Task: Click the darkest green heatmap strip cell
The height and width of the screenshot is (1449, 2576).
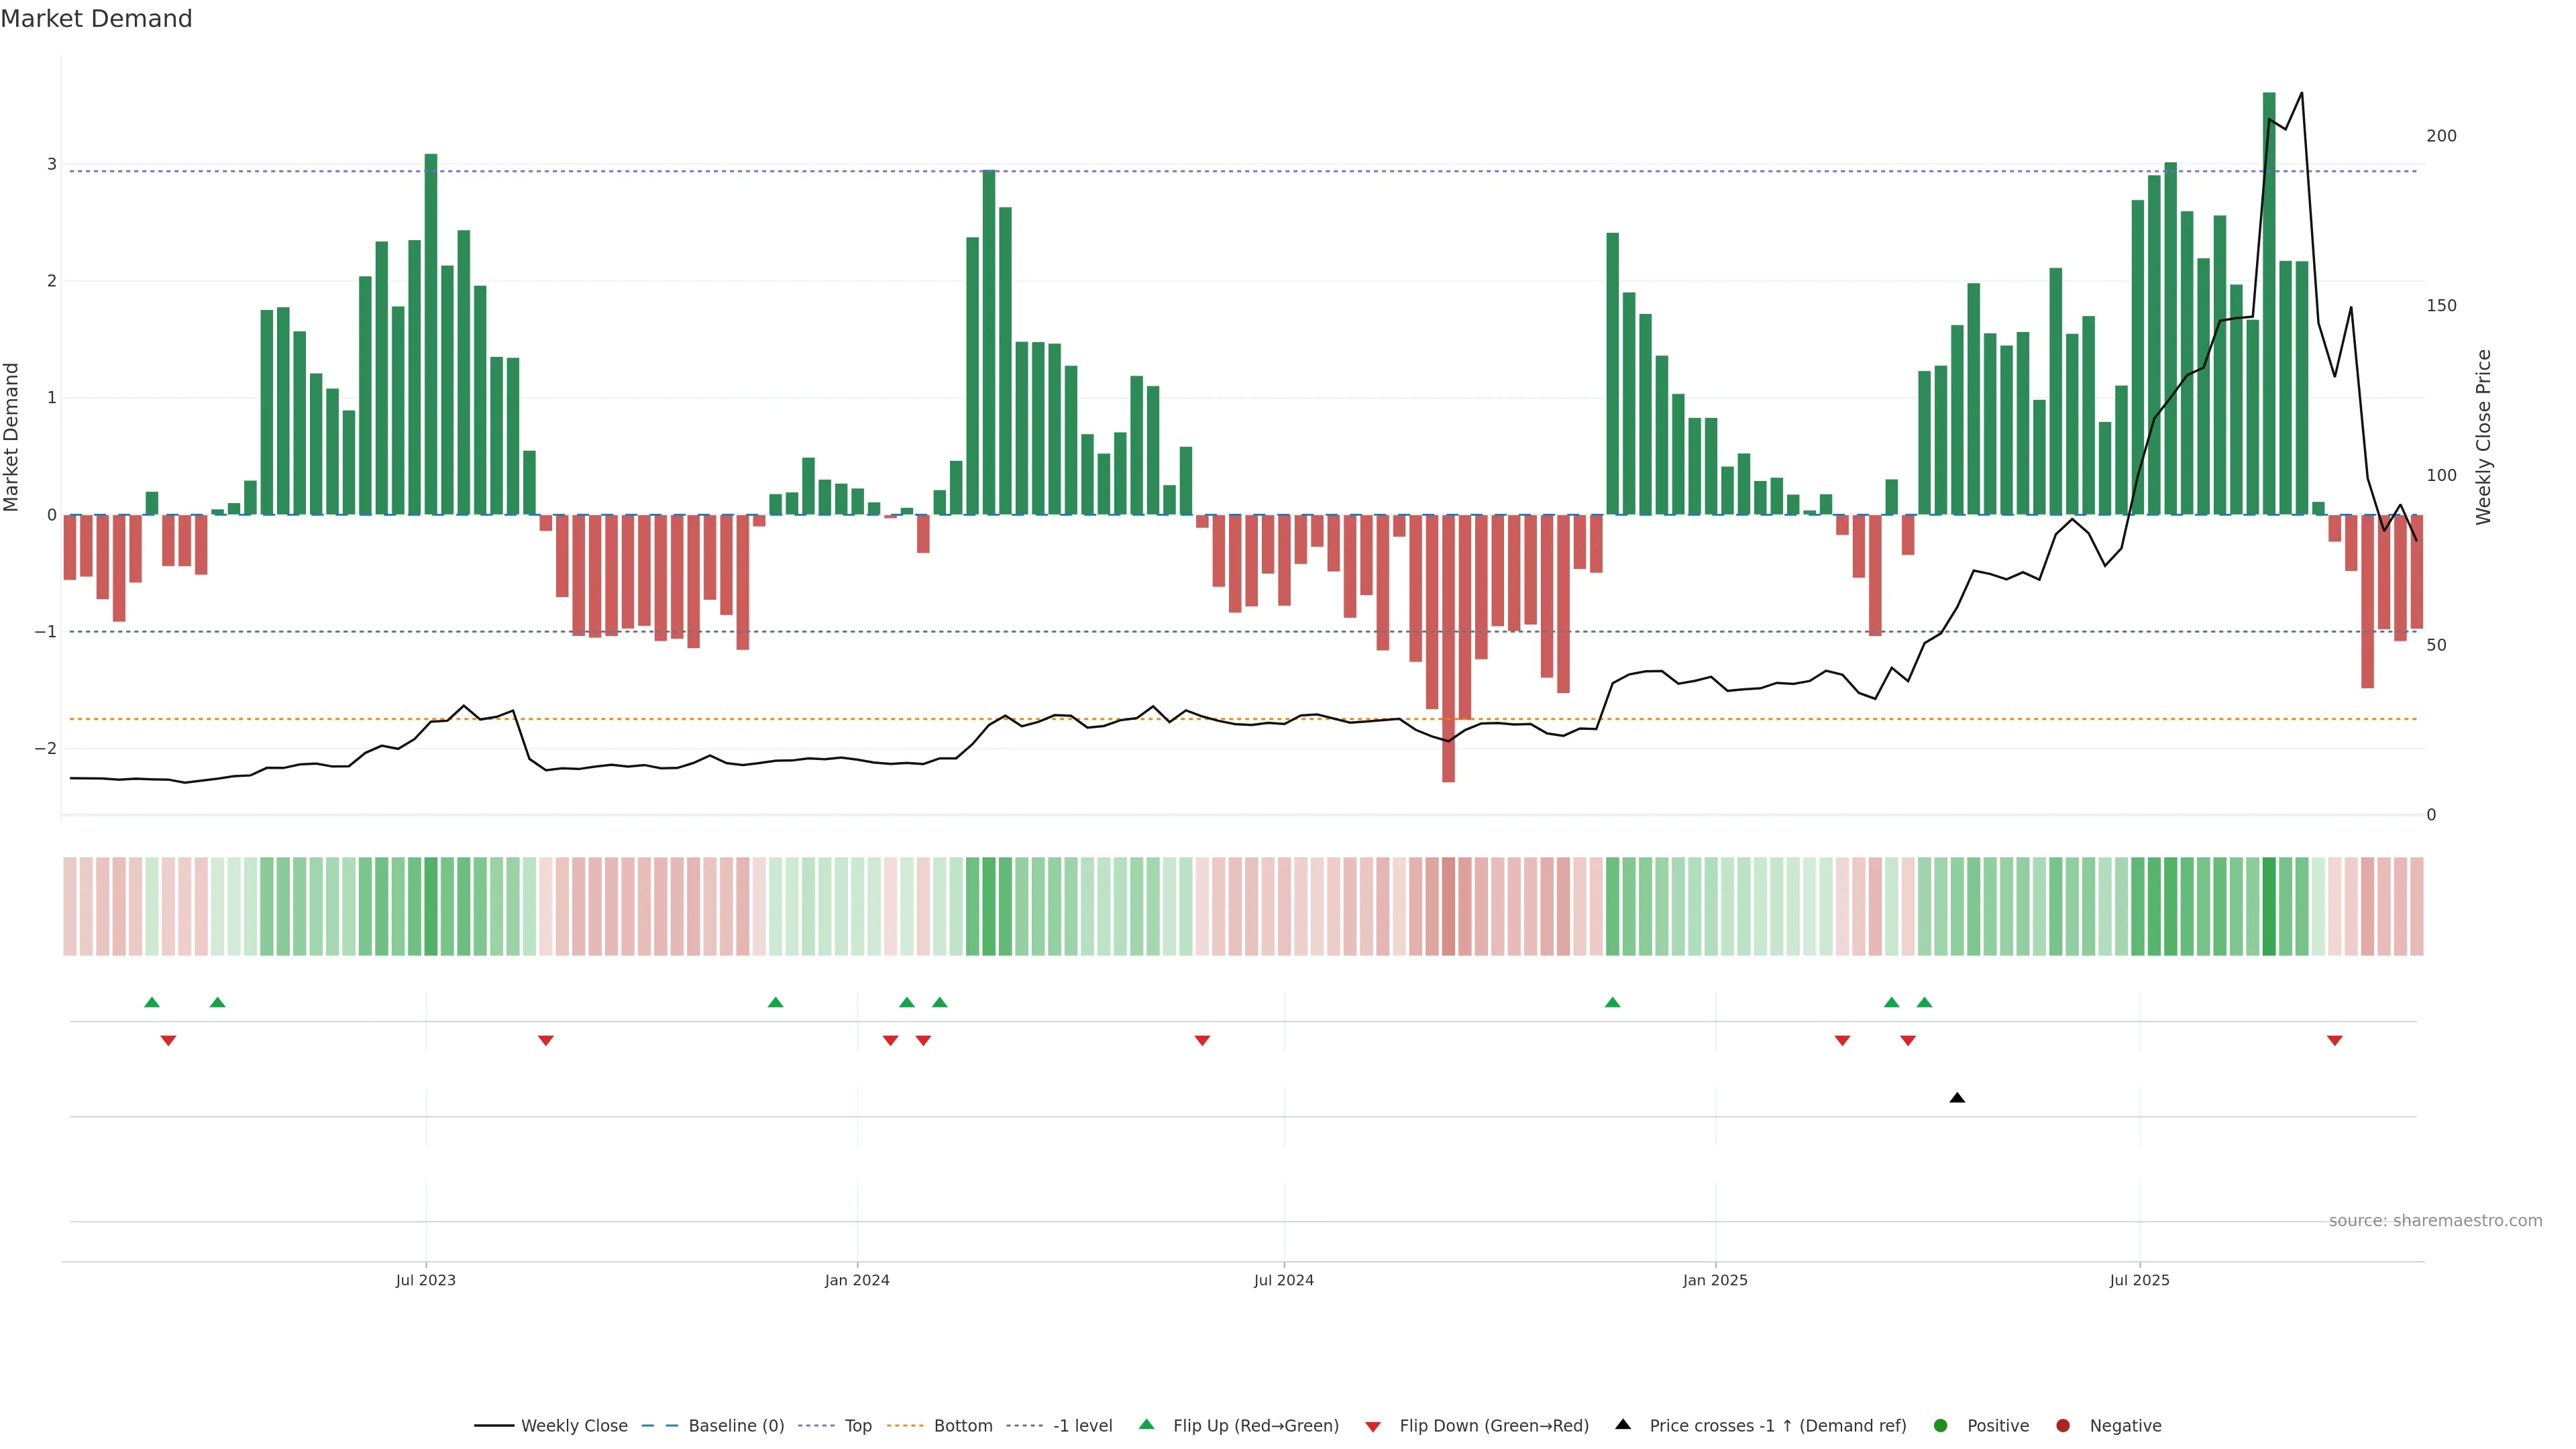Action: pos(2269,906)
